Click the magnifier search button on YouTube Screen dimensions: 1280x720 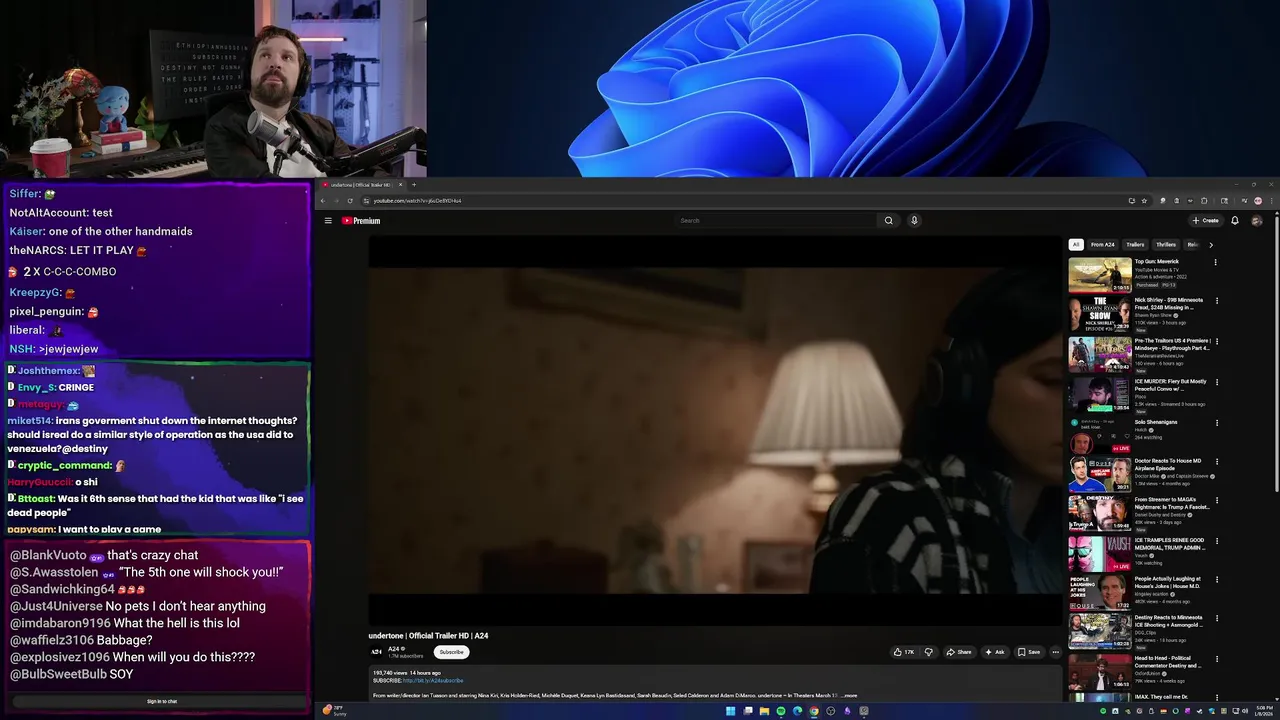(x=888, y=221)
